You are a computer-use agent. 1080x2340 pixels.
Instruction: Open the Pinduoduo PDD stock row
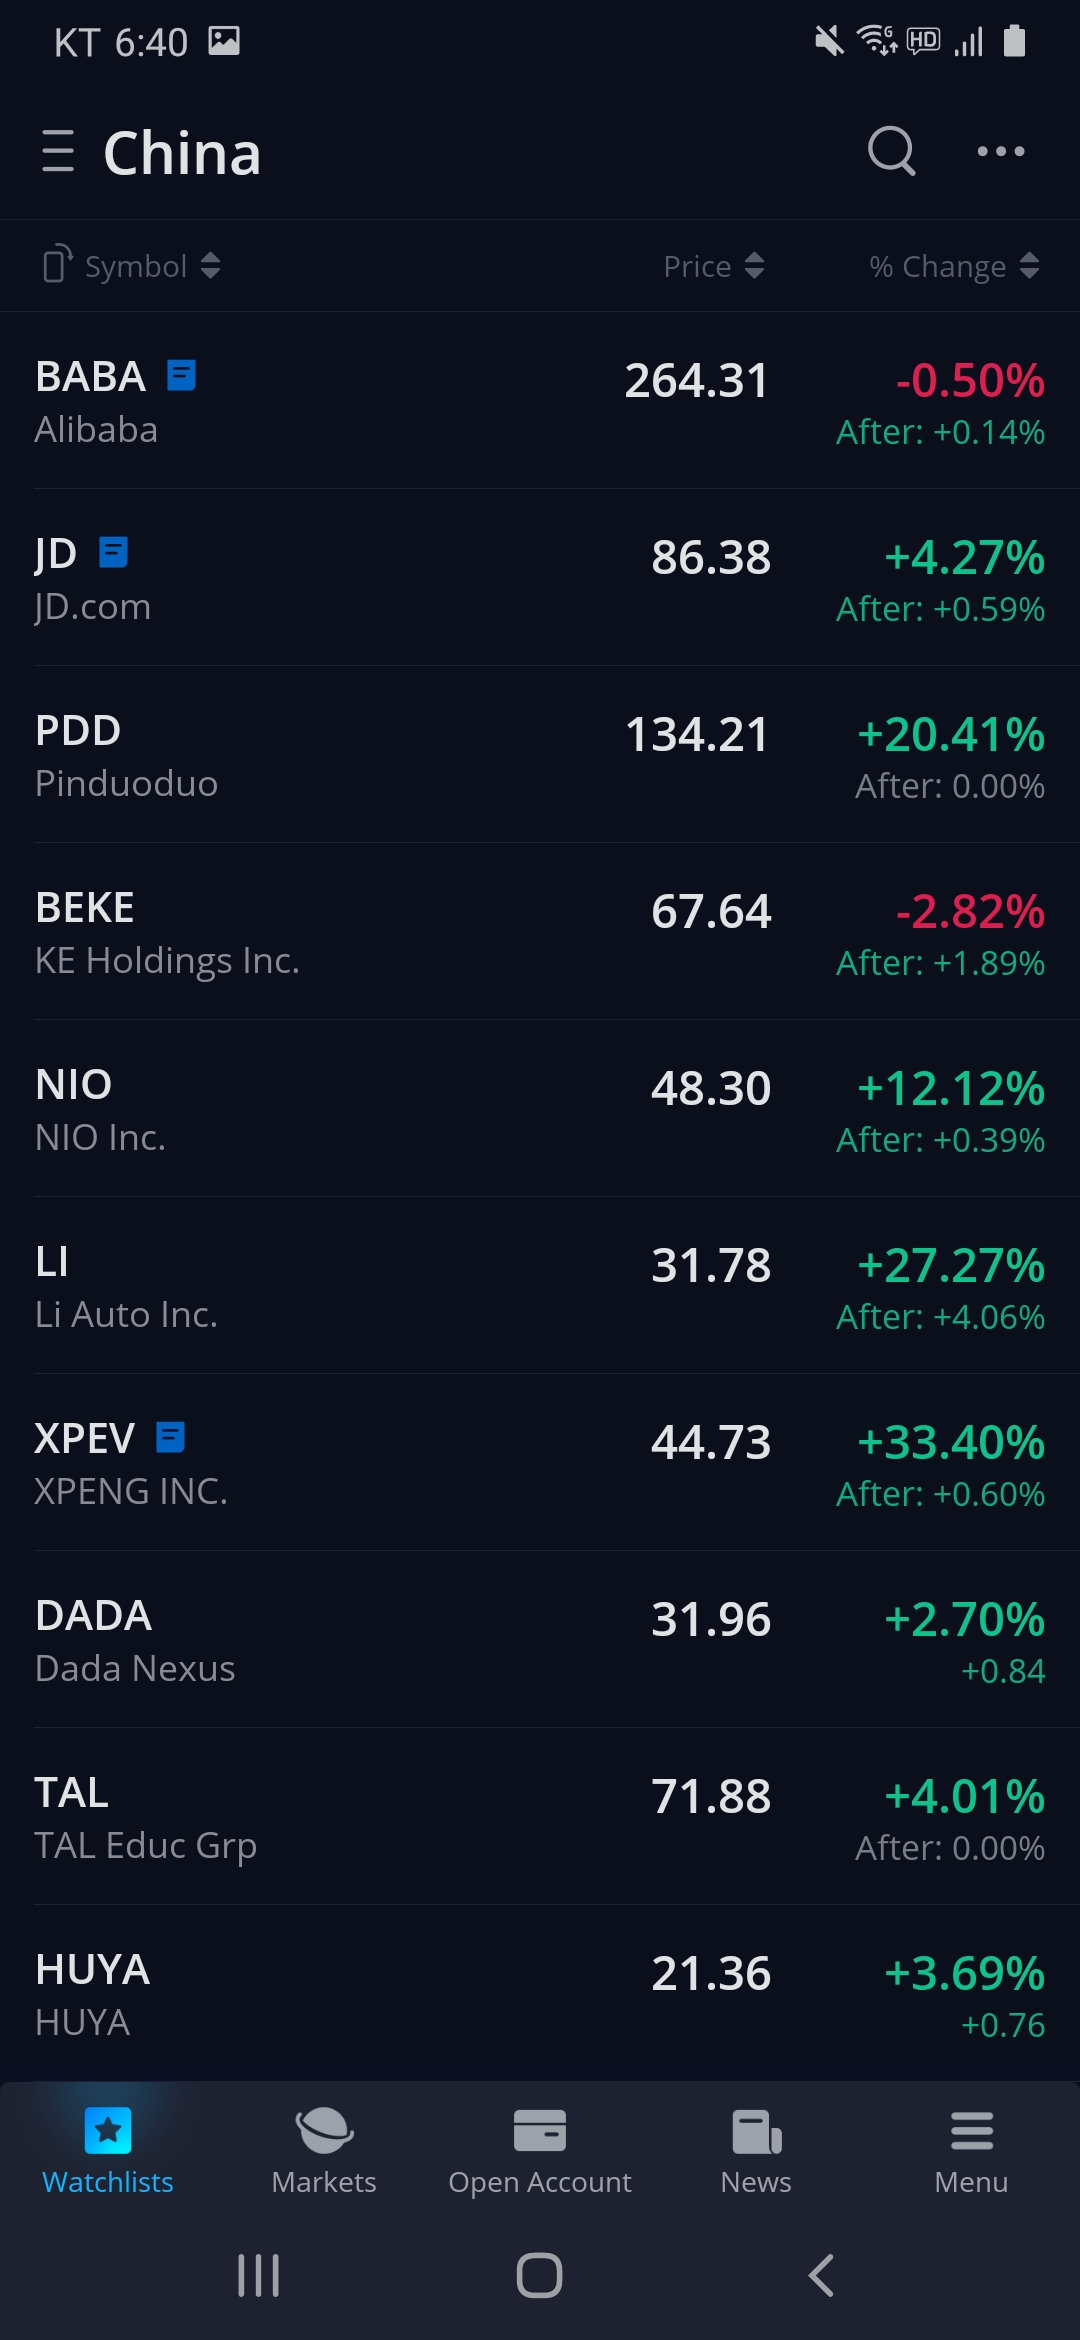(x=400, y=755)
